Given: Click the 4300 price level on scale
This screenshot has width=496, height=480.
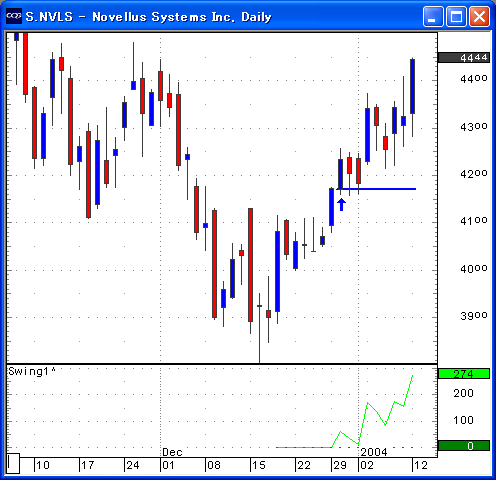Looking at the screenshot, I should 474,127.
